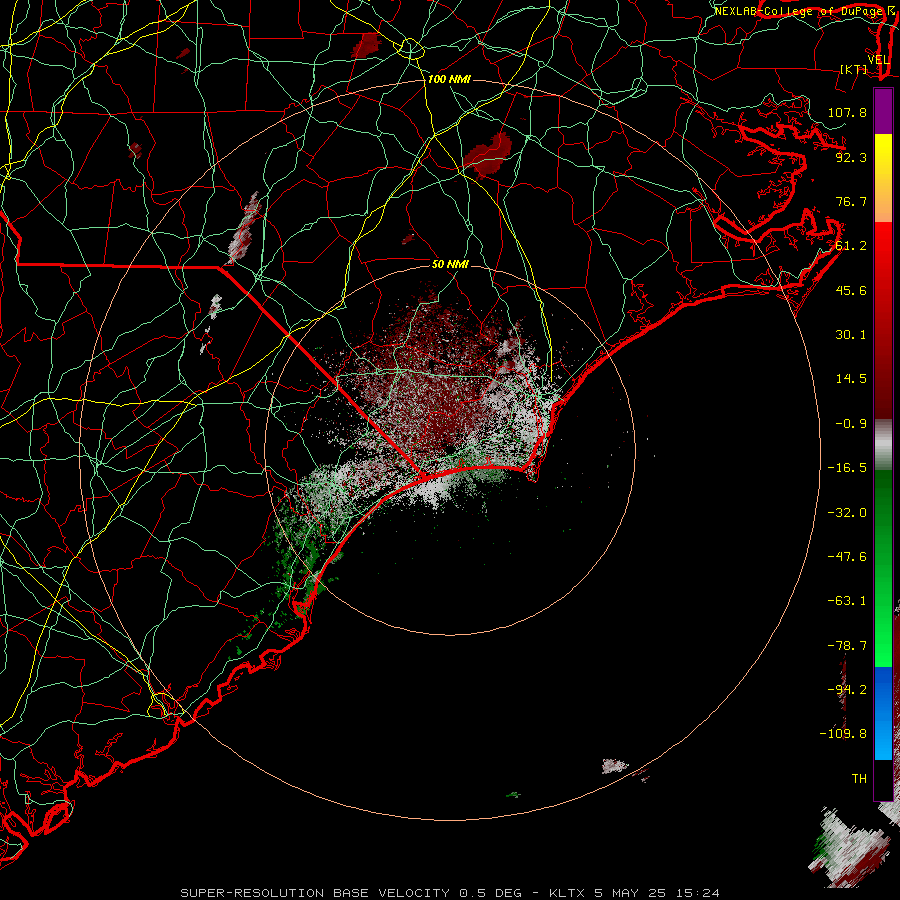The width and height of the screenshot is (900, 900).
Task: Click the 100 NMI range ring label
Action: [449, 79]
